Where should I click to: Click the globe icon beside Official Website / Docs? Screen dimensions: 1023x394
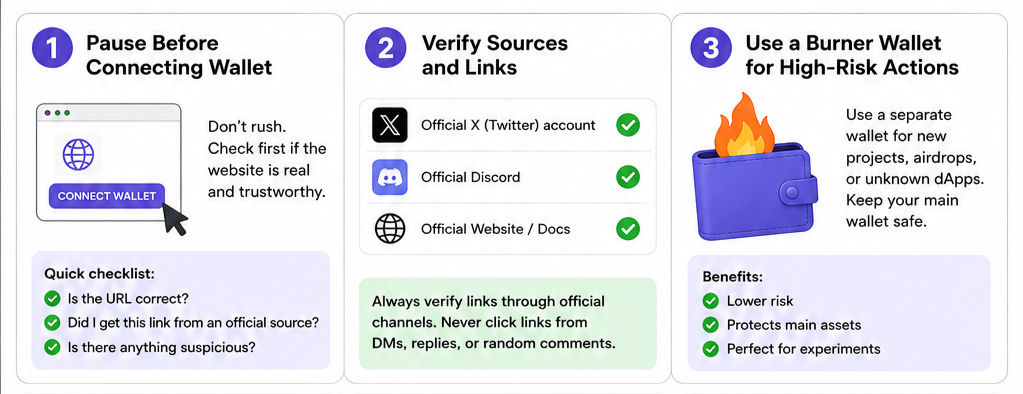tap(389, 229)
